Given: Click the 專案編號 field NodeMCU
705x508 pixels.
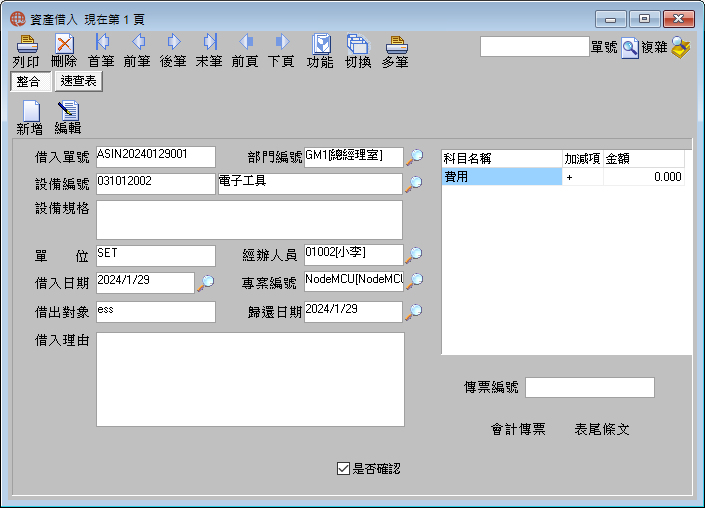Looking at the screenshot, I should [x=353, y=281].
